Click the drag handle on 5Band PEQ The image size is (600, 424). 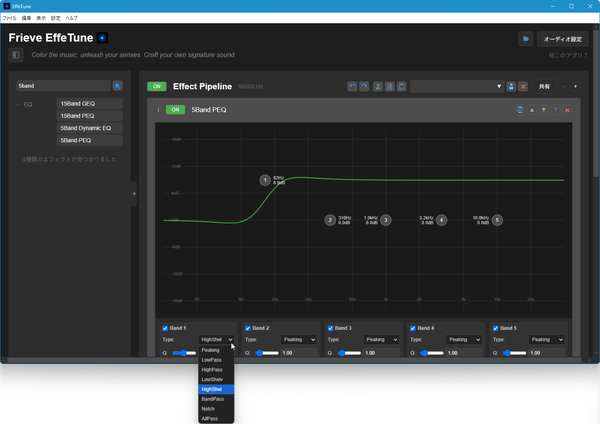[x=158, y=110]
